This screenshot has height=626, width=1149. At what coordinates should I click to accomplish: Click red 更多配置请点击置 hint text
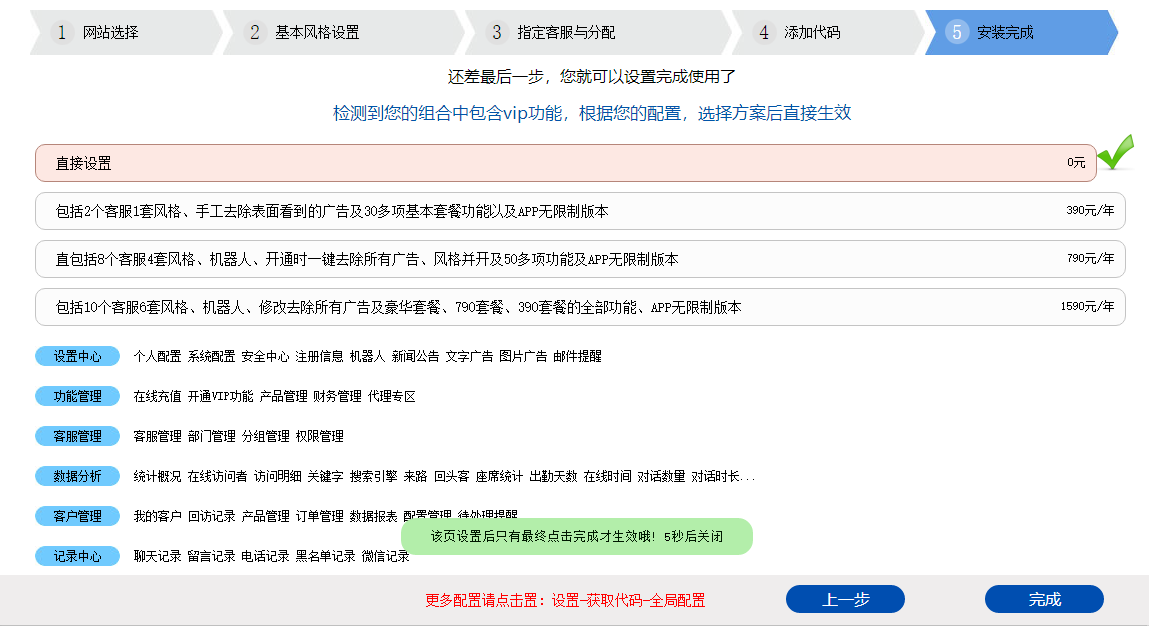tap(565, 600)
